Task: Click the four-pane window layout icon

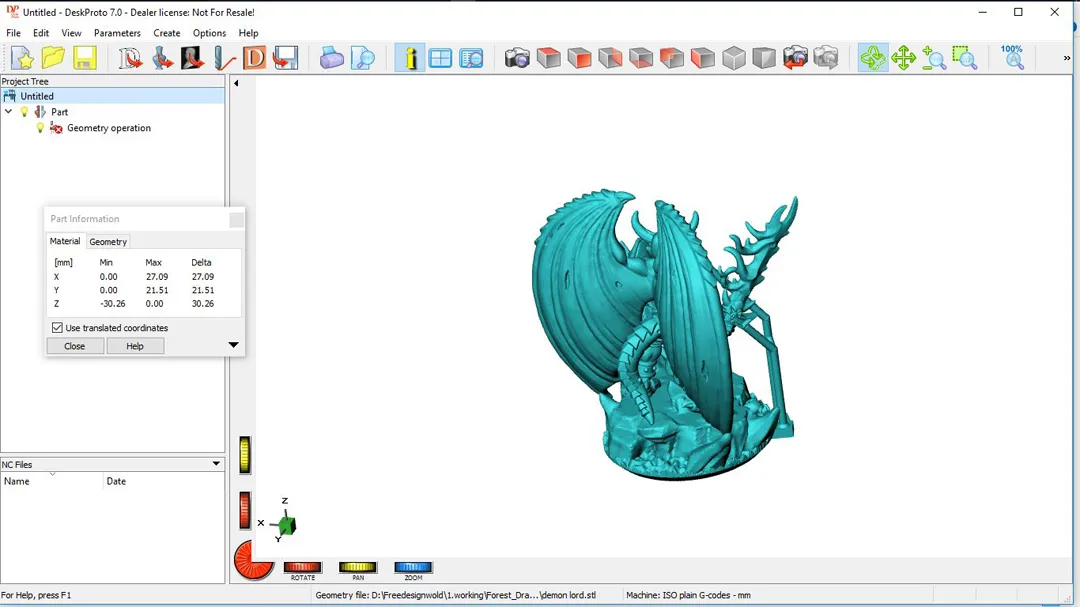Action: [x=440, y=58]
